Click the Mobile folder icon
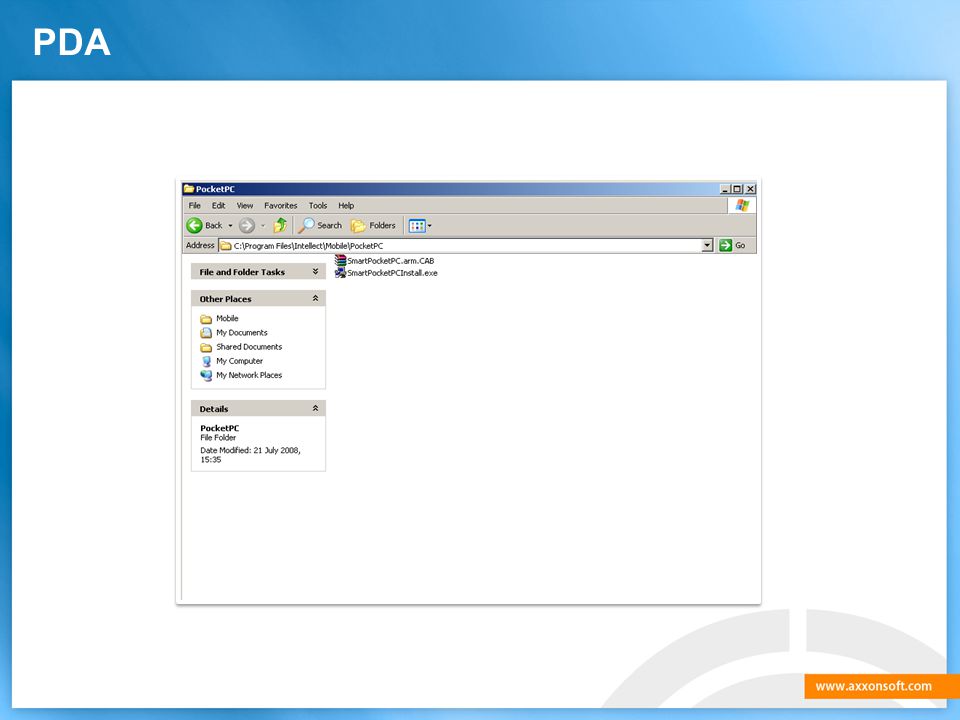The width and height of the screenshot is (960, 720). click(206, 319)
